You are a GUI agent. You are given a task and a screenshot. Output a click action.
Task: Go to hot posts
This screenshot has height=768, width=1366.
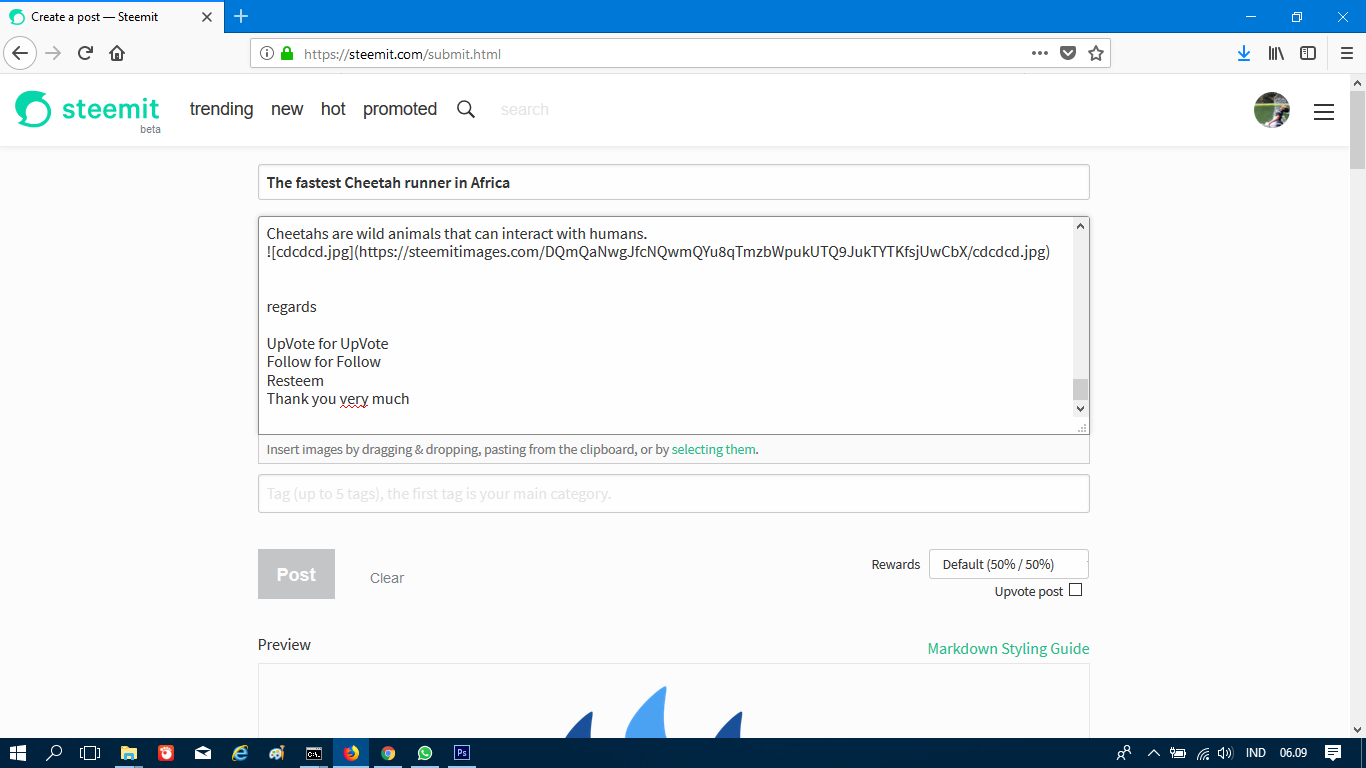click(x=333, y=109)
